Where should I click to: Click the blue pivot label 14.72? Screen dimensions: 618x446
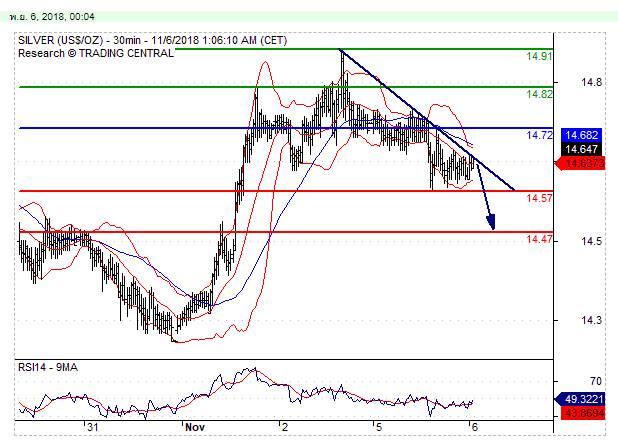click(x=539, y=135)
